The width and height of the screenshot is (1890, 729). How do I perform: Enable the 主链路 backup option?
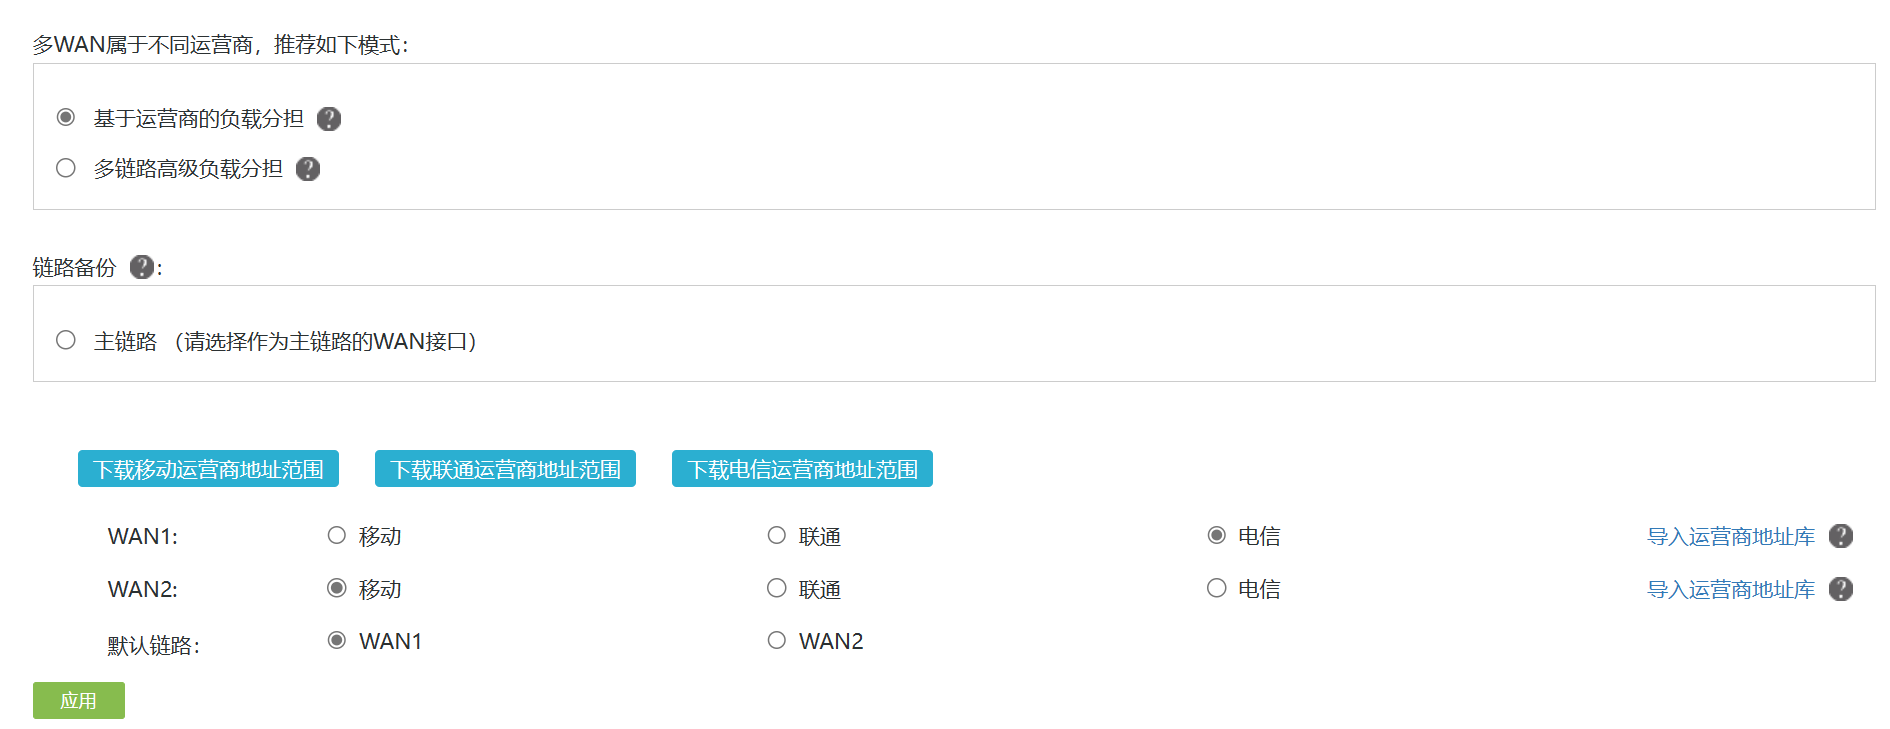coord(66,340)
